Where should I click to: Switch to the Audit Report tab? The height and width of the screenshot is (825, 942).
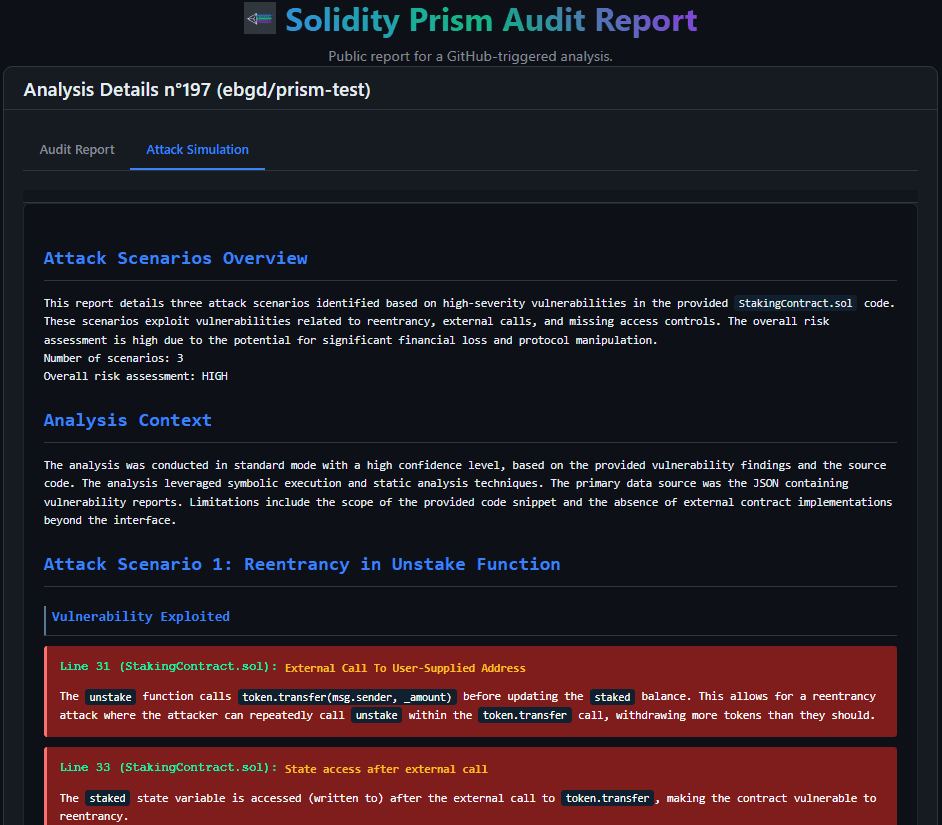click(x=77, y=149)
